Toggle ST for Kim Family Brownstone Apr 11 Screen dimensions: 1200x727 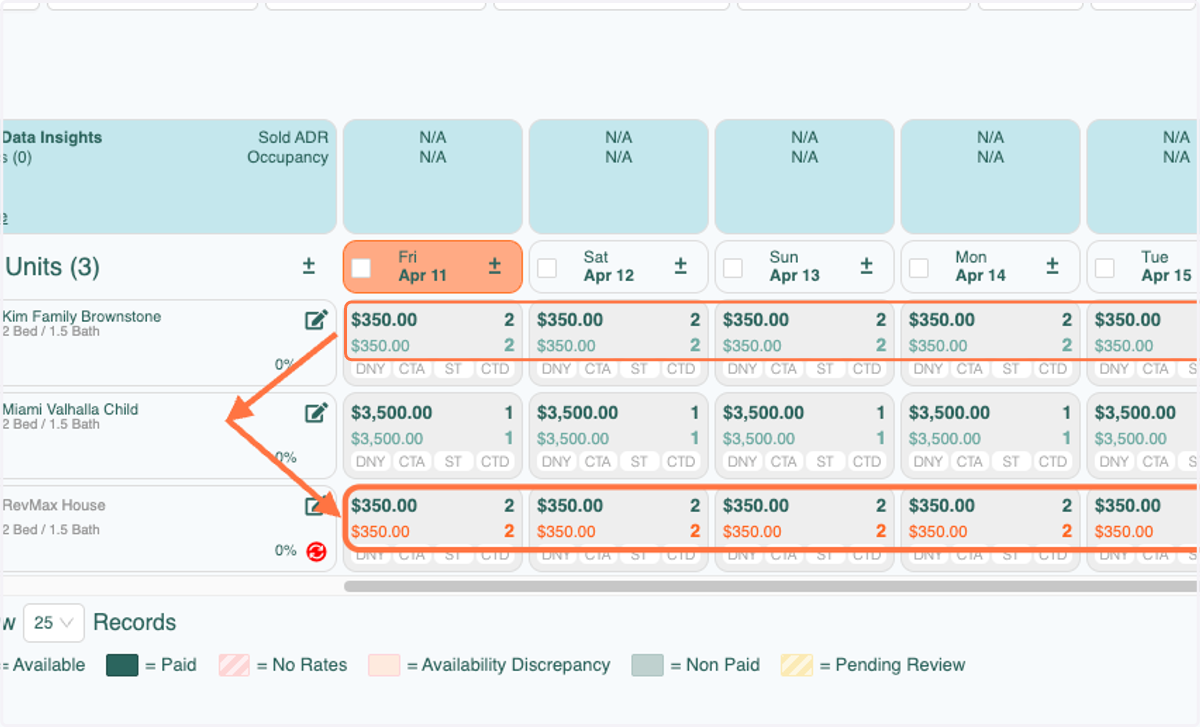453,369
